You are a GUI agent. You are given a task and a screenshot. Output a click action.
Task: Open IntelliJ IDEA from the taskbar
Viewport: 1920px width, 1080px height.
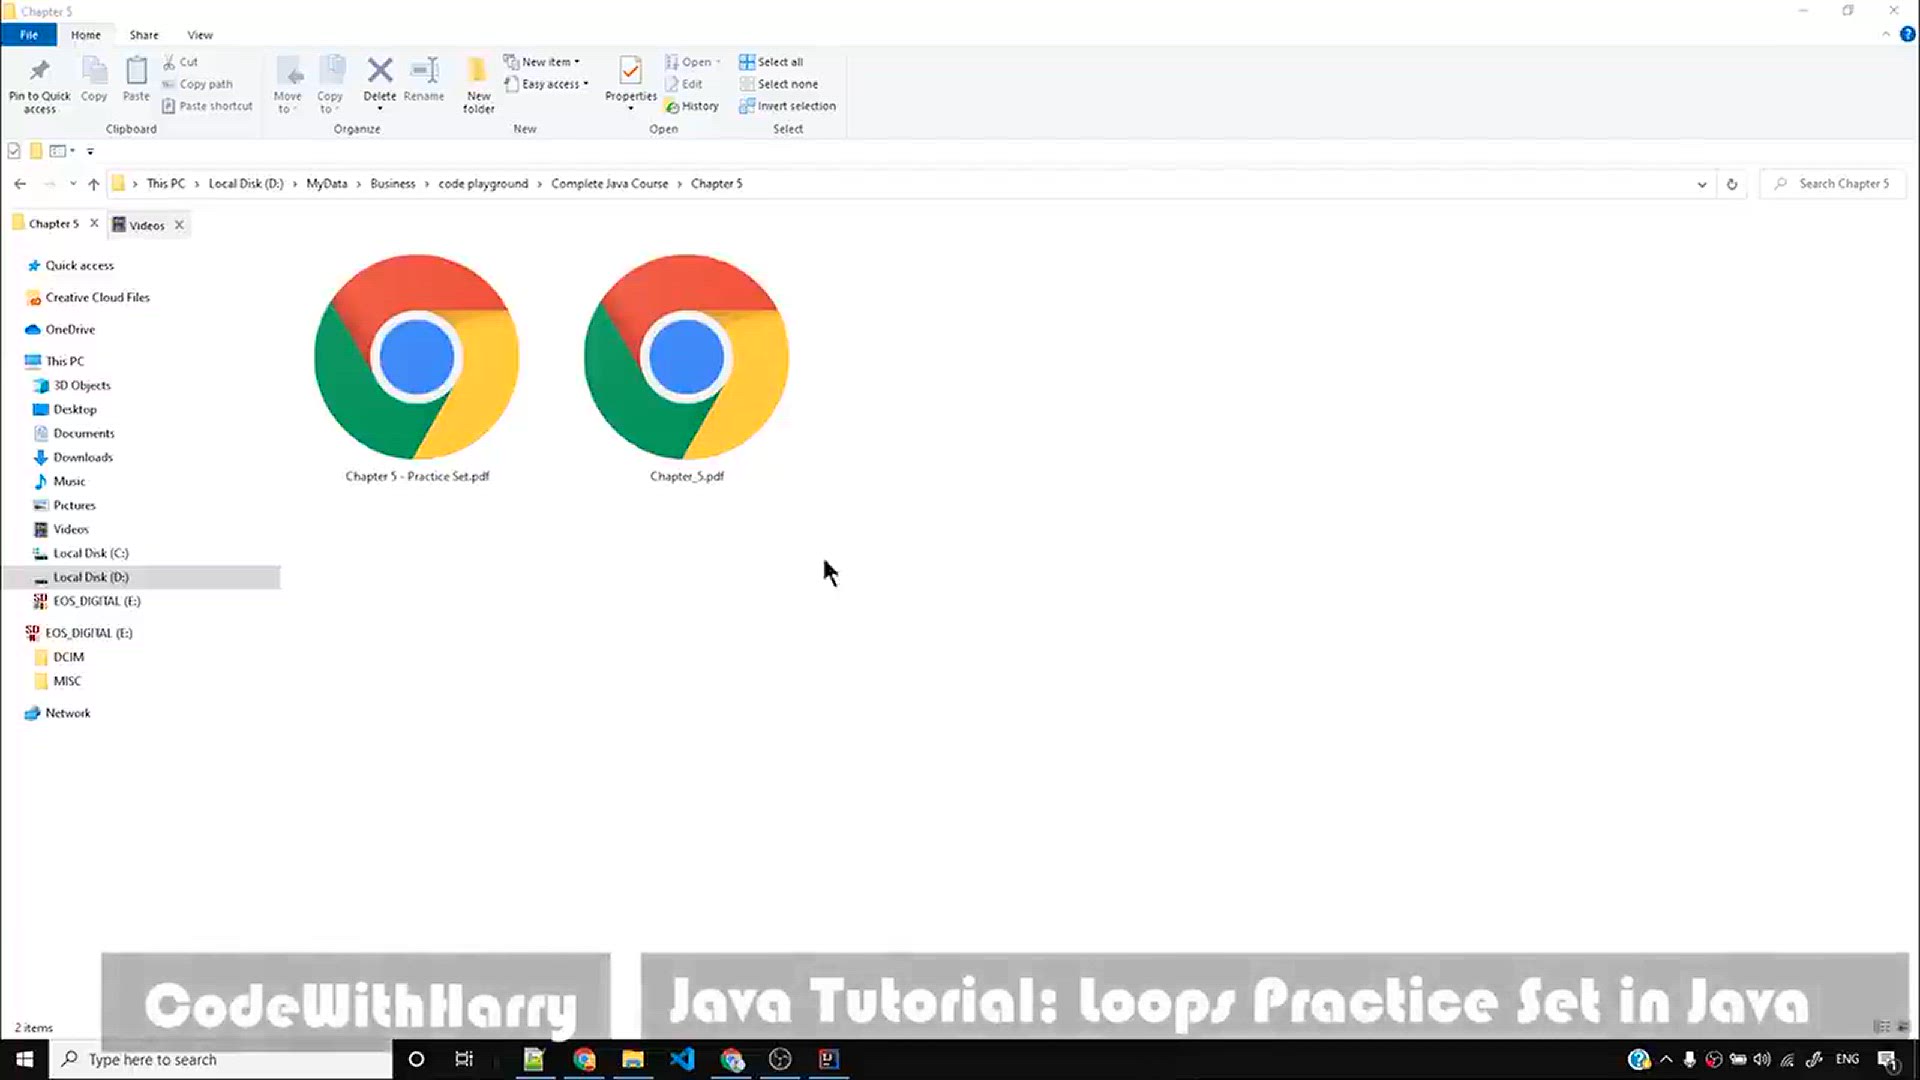[829, 1059]
